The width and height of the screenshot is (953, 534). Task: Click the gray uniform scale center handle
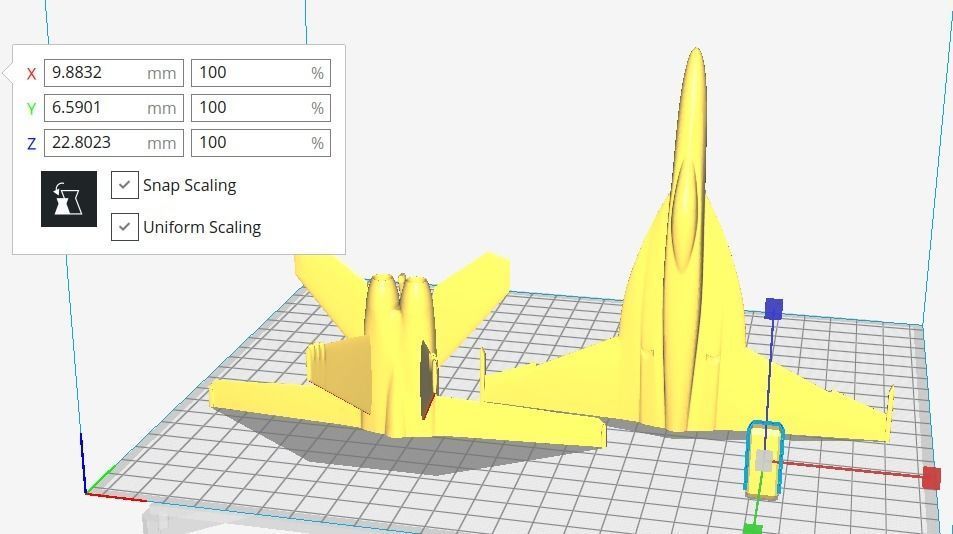pos(763,461)
